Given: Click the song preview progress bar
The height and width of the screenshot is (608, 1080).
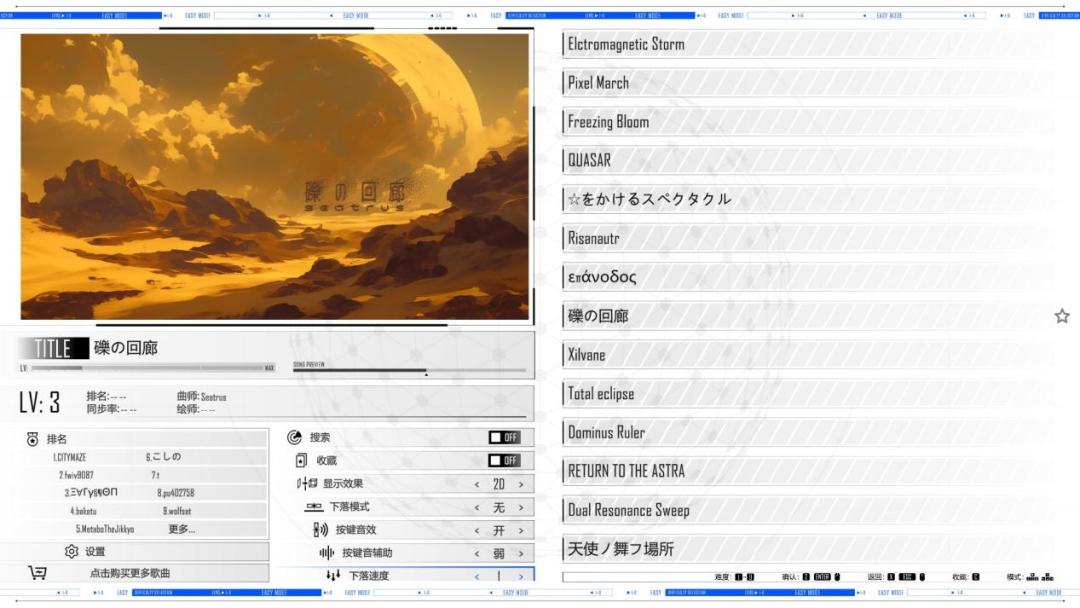Looking at the screenshot, I should (409, 370).
